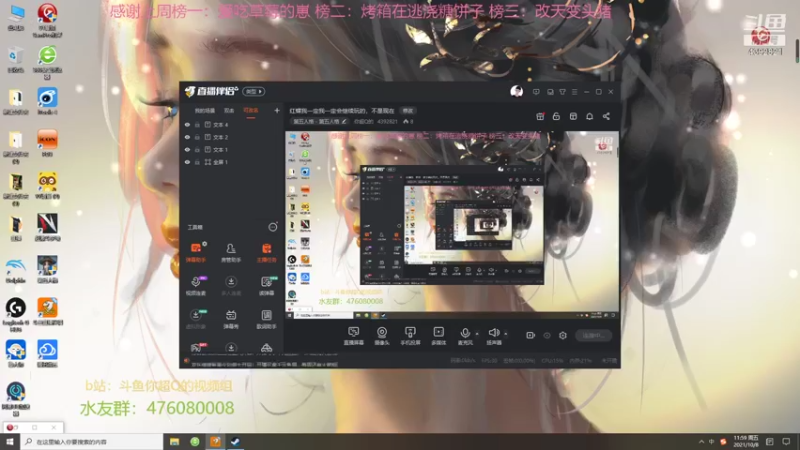The height and width of the screenshot is (450, 800).
Task: Select the 文本 4 source row
Action: point(231,124)
